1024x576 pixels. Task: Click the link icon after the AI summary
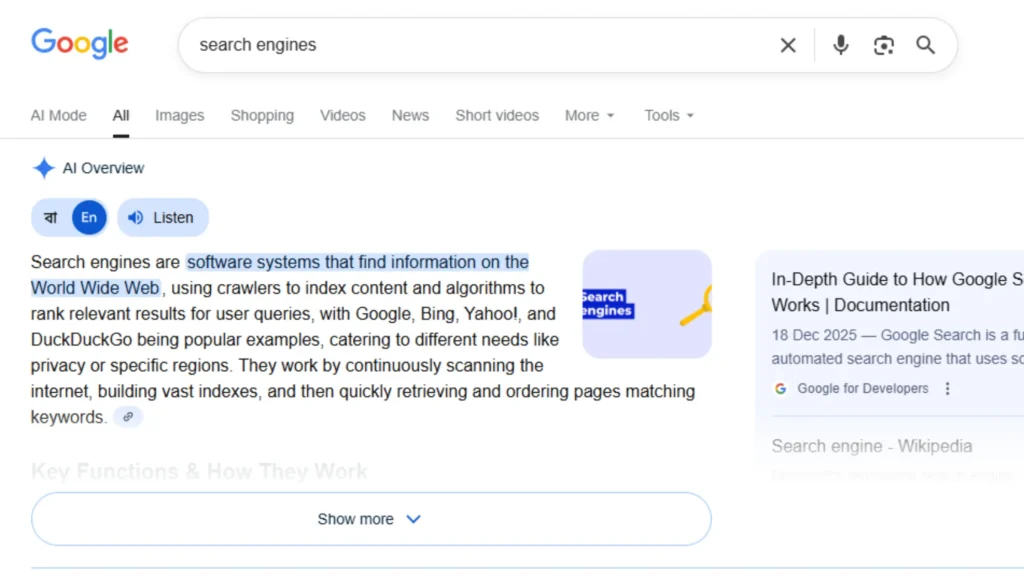pyautogui.click(x=127, y=417)
